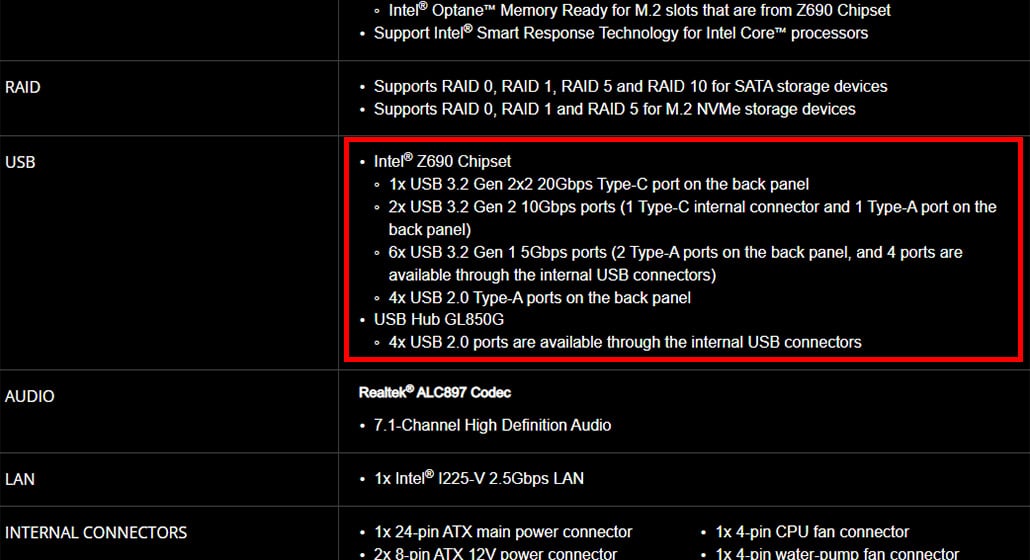
Task: Click the 4-pin CPU fan connector text
Action: click(812, 532)
